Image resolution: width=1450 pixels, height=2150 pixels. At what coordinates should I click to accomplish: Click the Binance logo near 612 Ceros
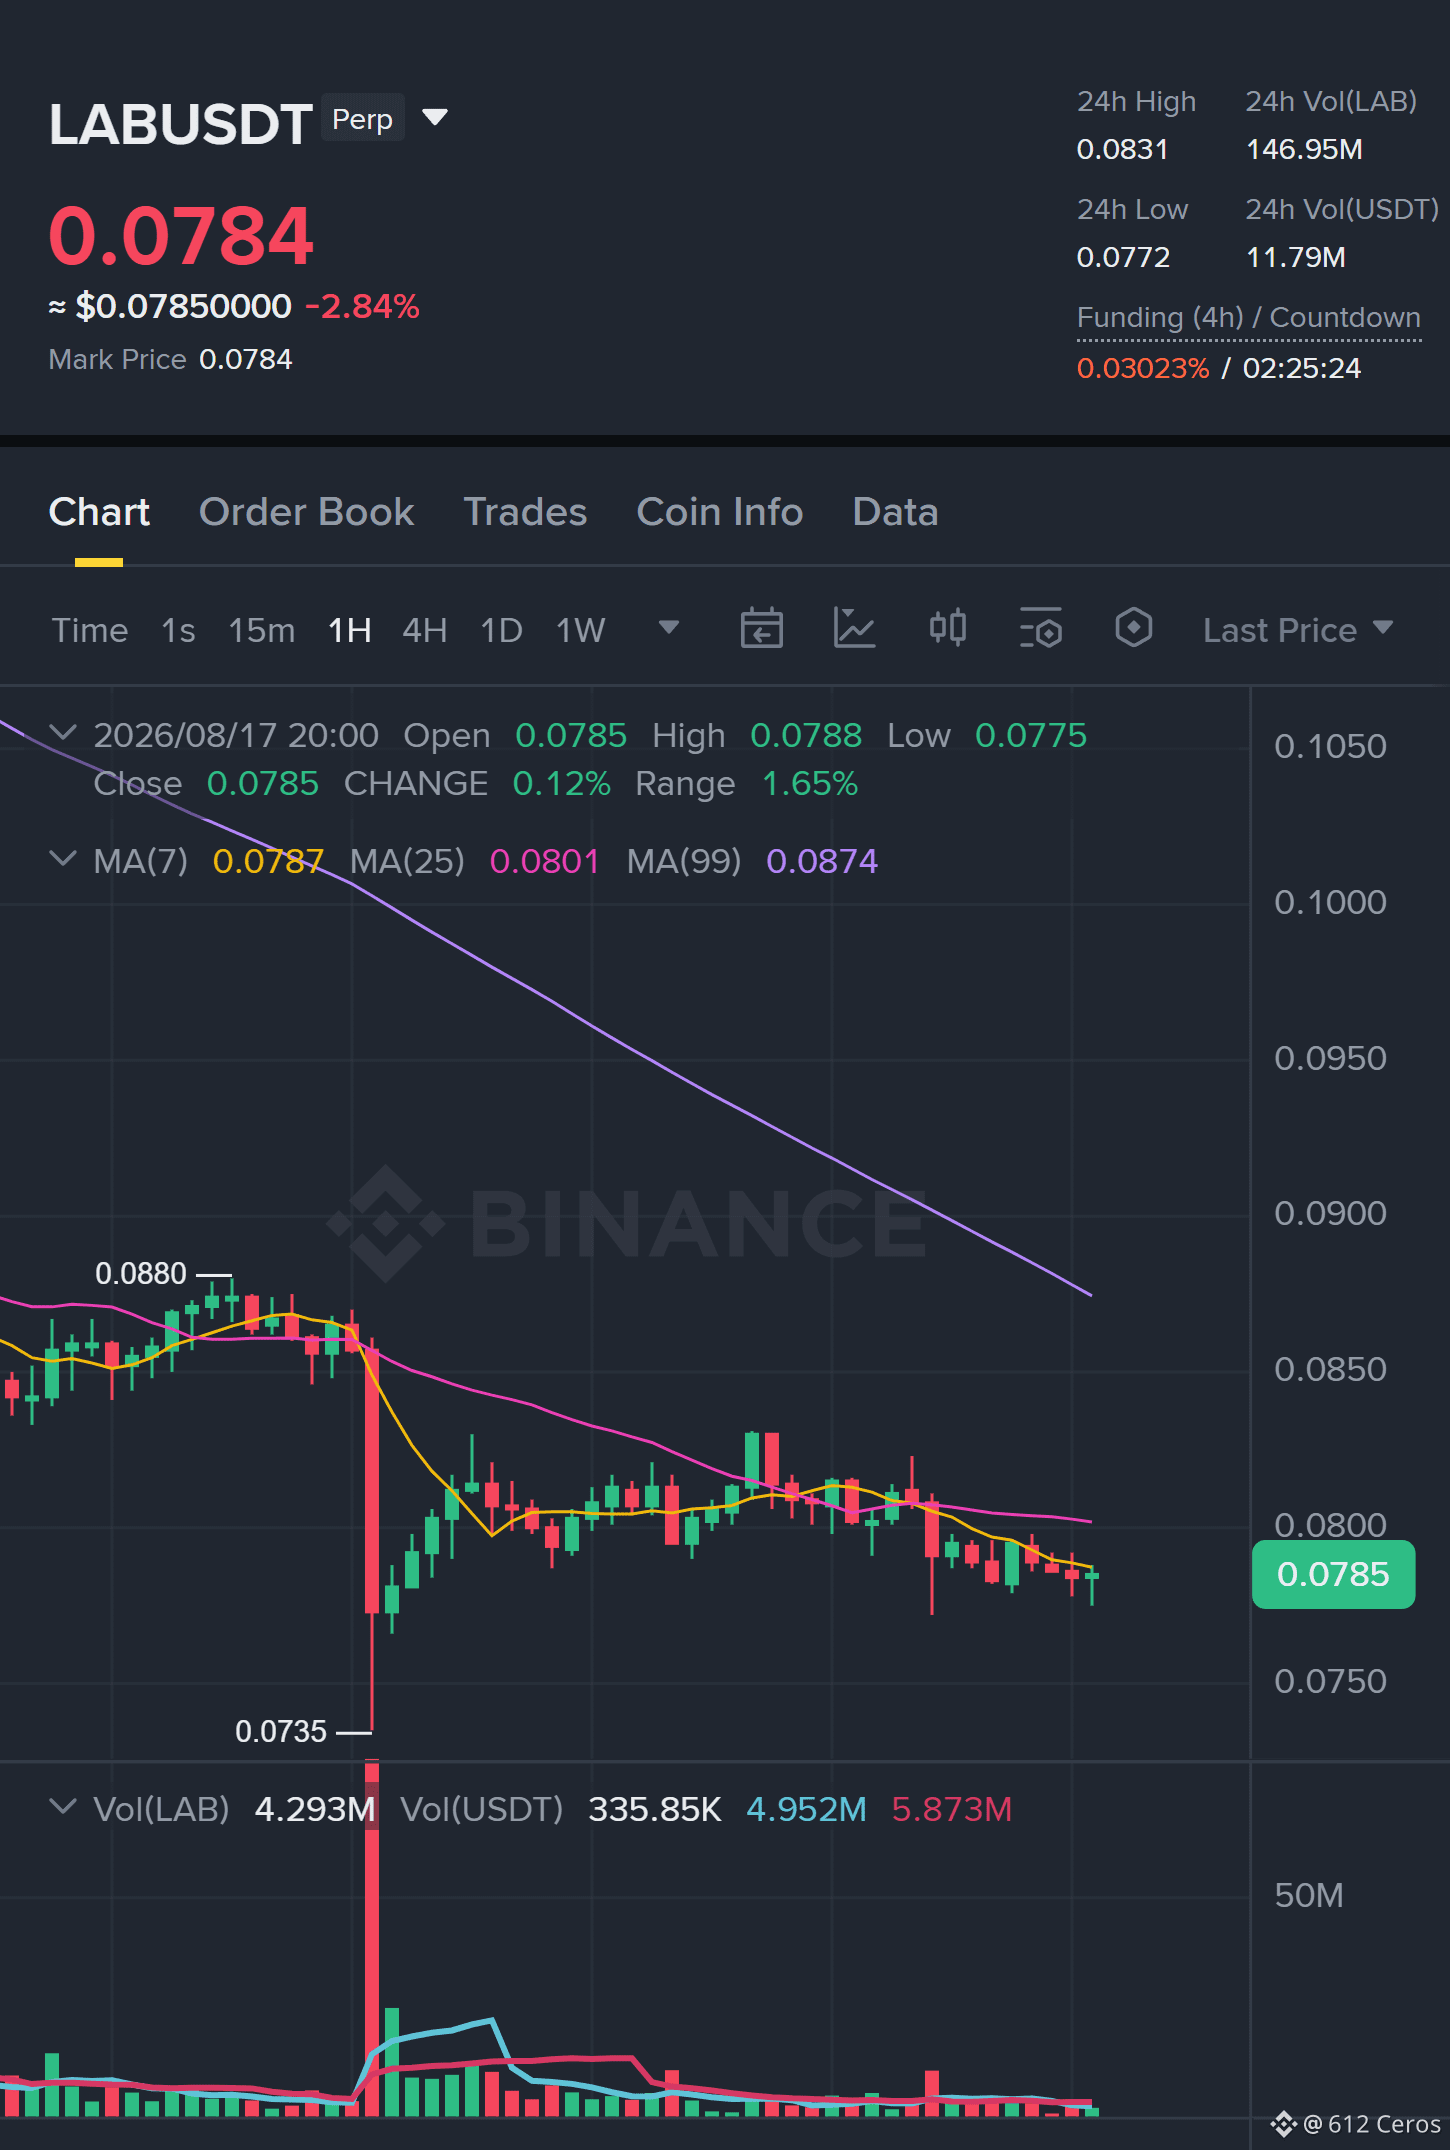1283,2123
